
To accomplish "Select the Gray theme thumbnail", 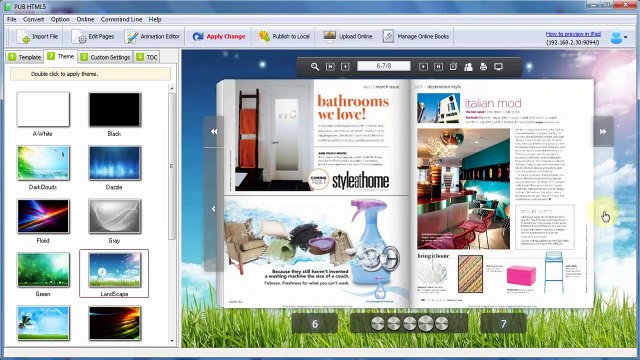I will [x=115, y=216].
